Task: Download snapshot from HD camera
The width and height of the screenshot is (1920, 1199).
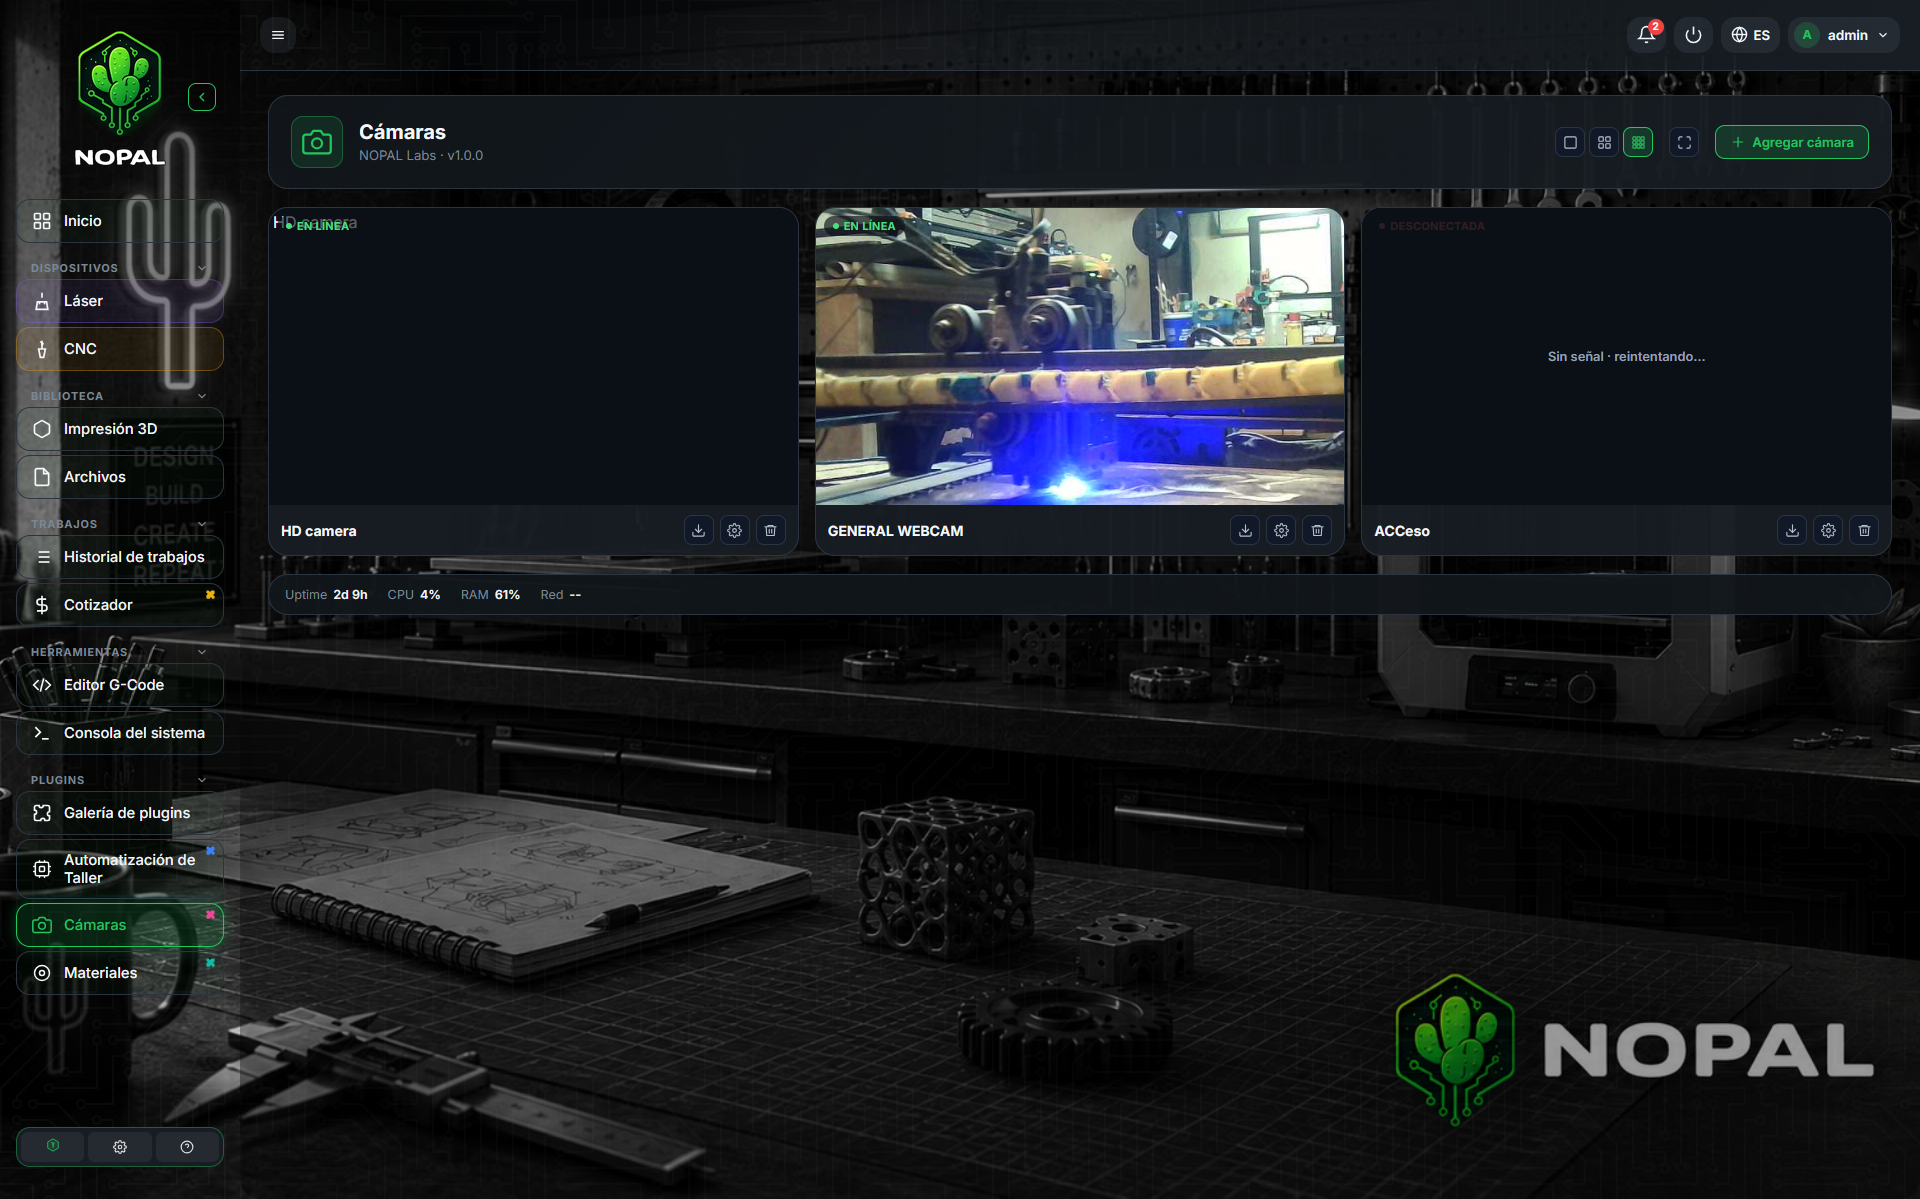Action: coord(698,530)
